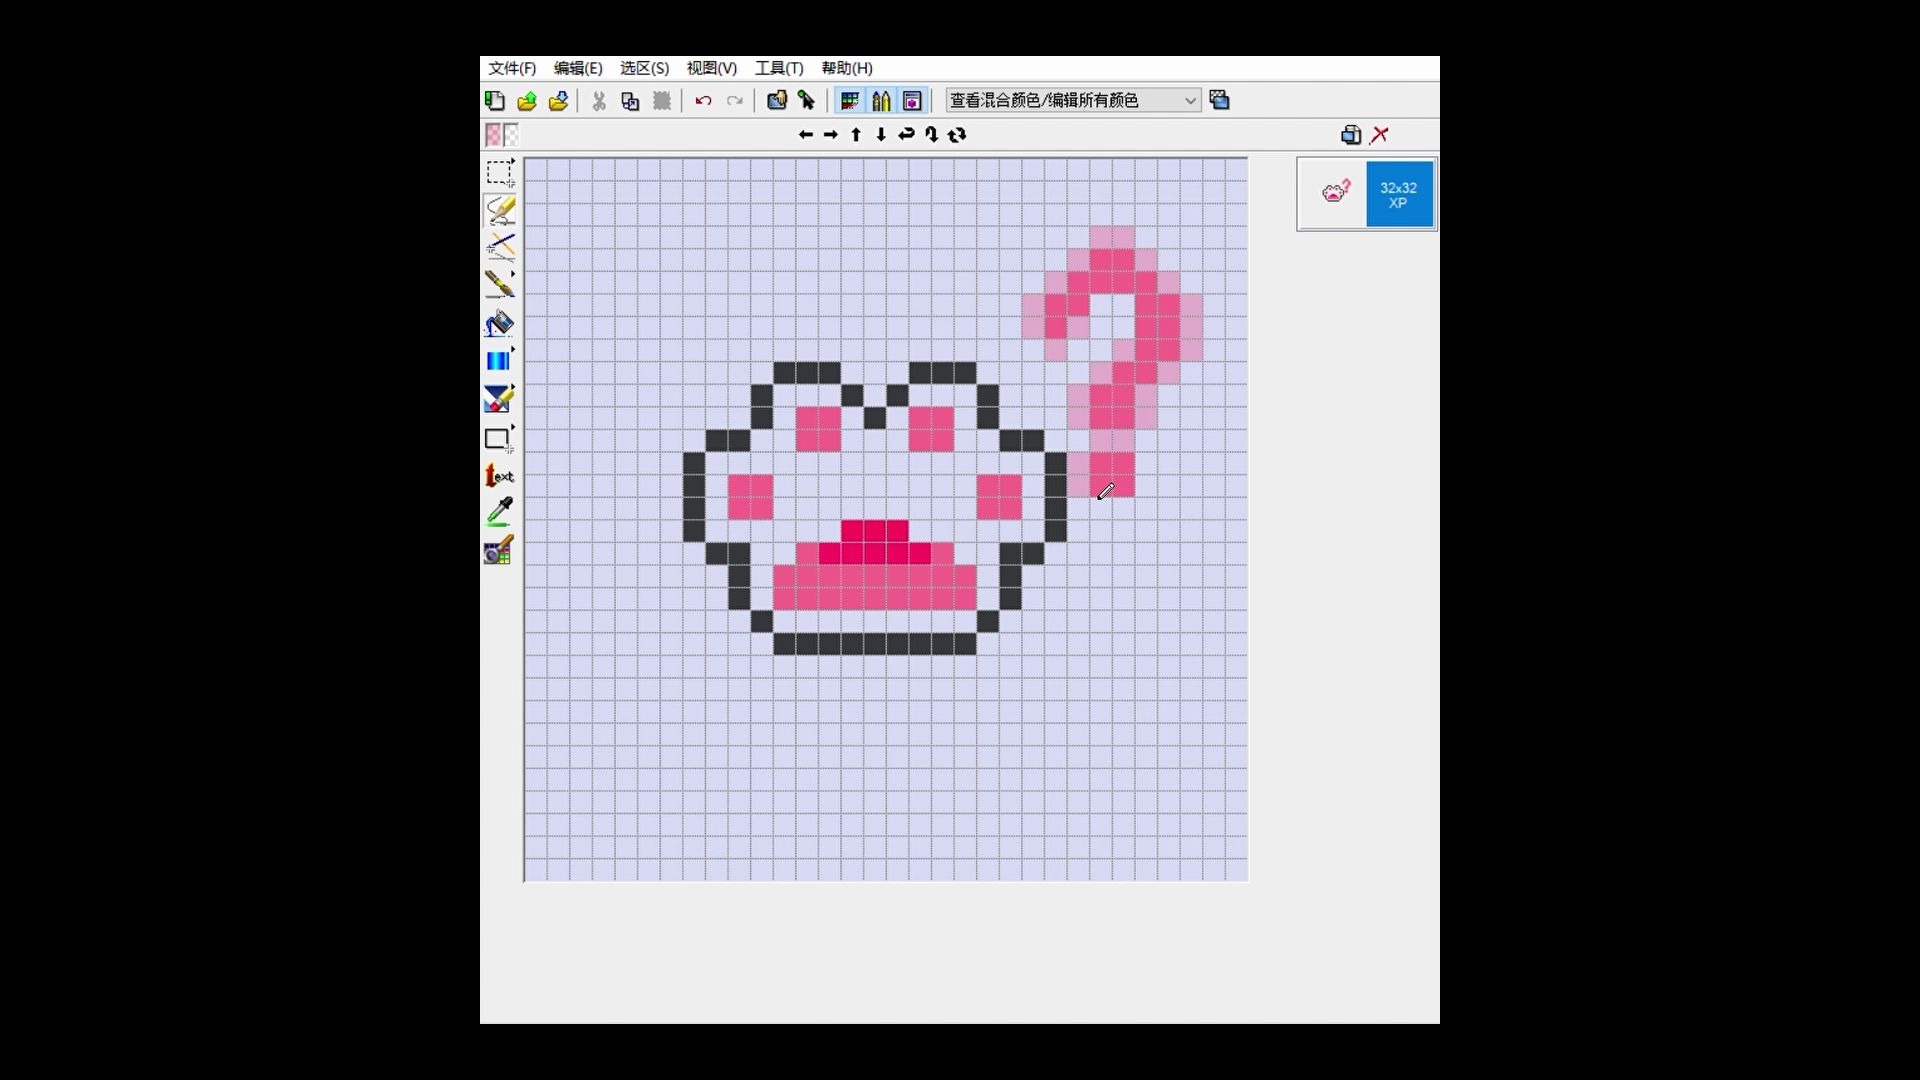
Task: Open the 工具(T) menu
Action: pos(778,68)
